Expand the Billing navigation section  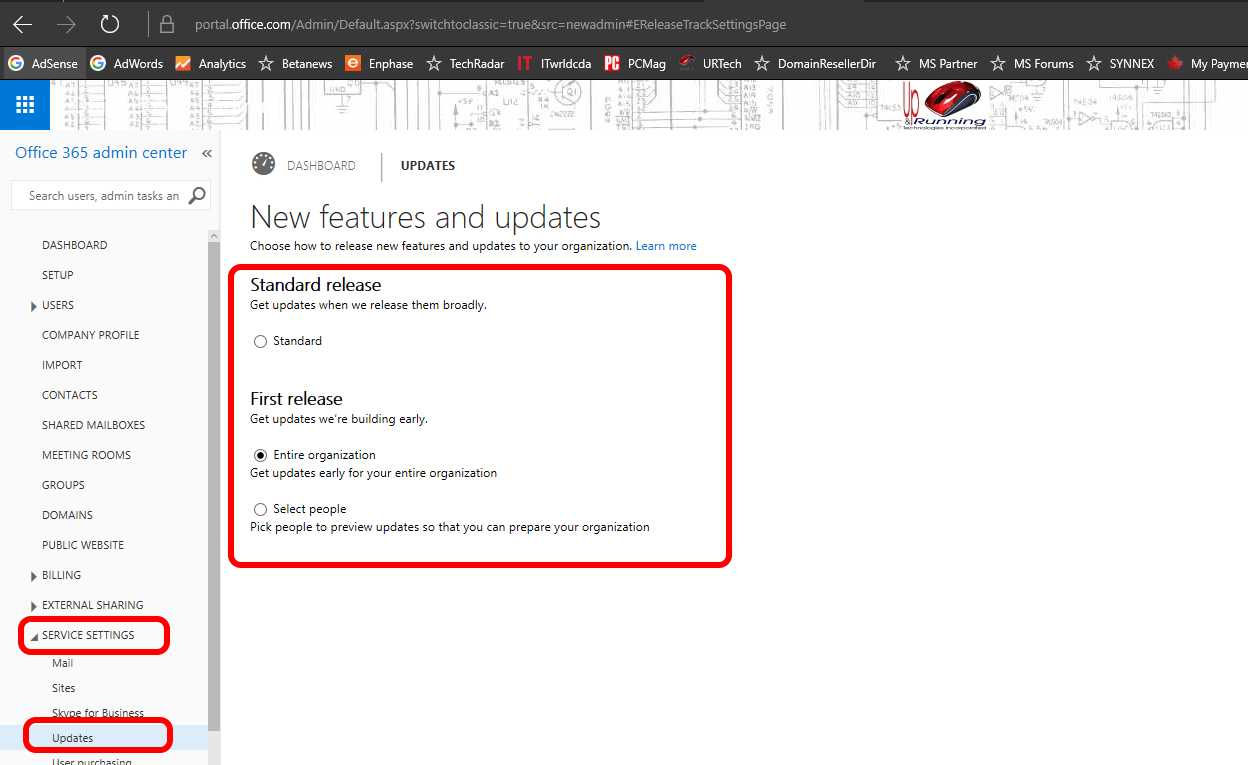[34, 576]
